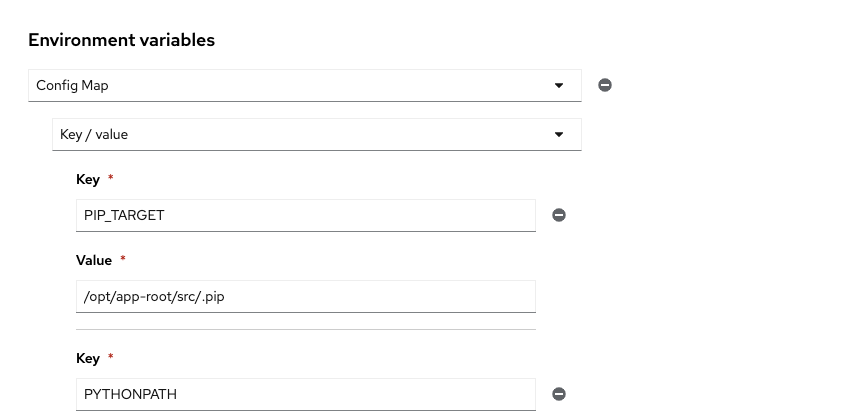Click the Value label above the path field
Image resolution: width=842 pixels, height=420 pixels.
[94, 260]
